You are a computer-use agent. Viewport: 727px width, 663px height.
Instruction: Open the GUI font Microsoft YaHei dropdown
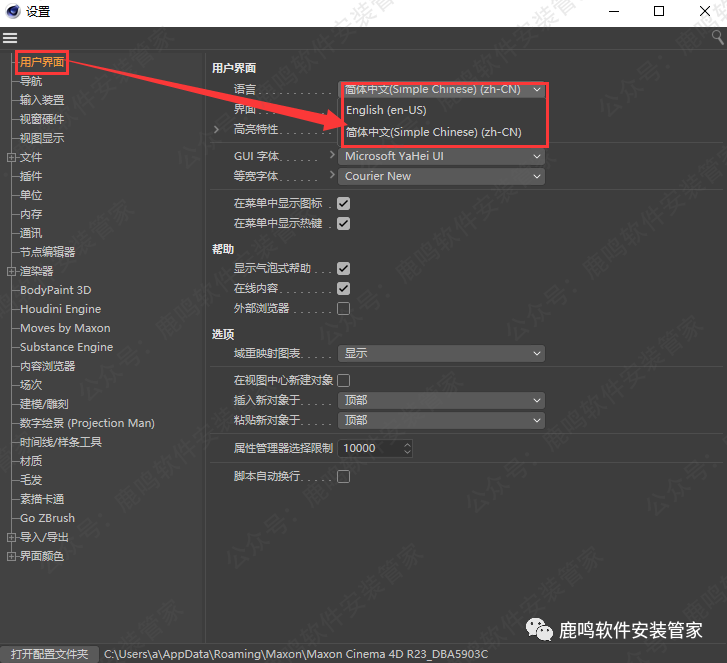(x=442, y=157)
